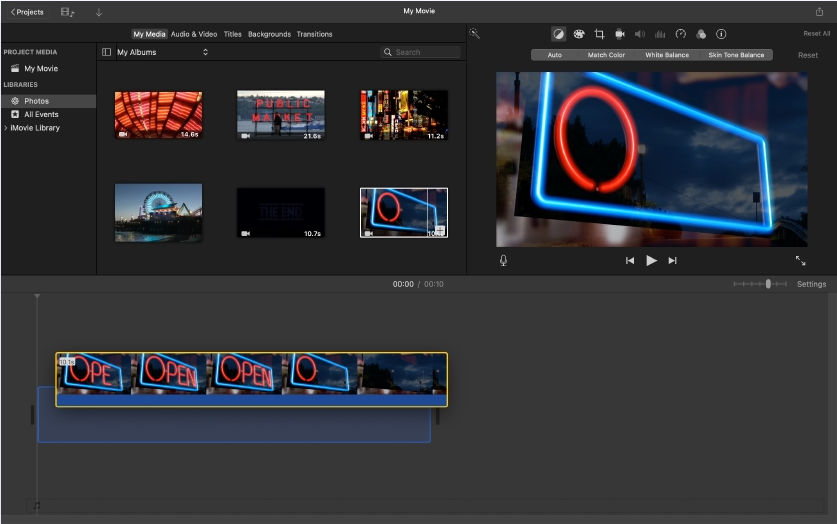Select the cropping tool
Viewport: 837px width, 524px height.
[599, 34]
